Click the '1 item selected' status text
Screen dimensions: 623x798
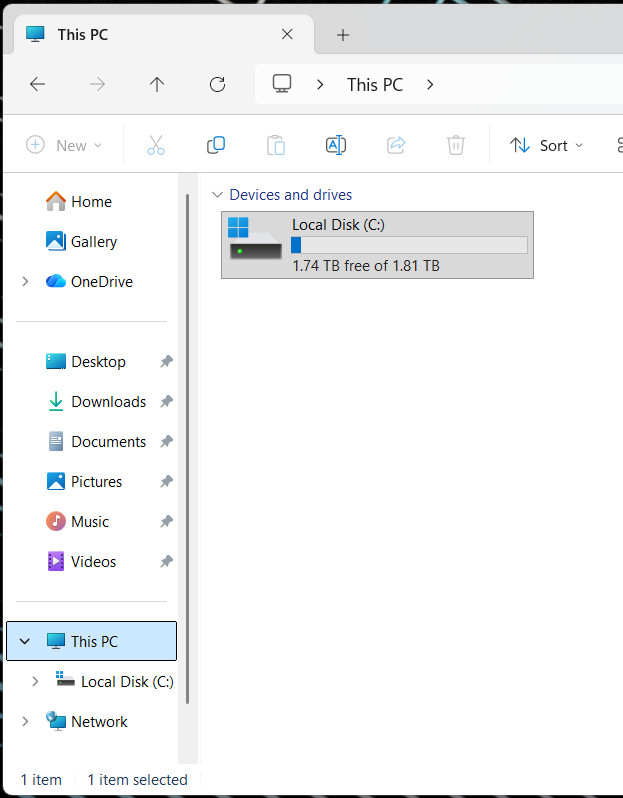pos(137,780)
